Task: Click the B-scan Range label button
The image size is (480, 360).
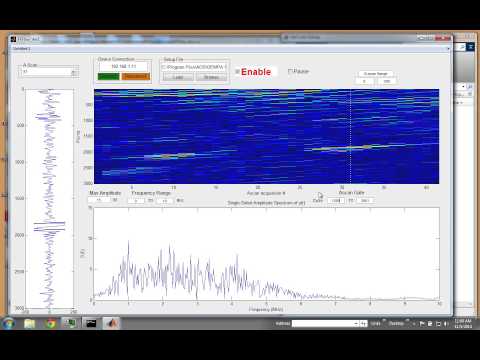Action: coord(376,73)
